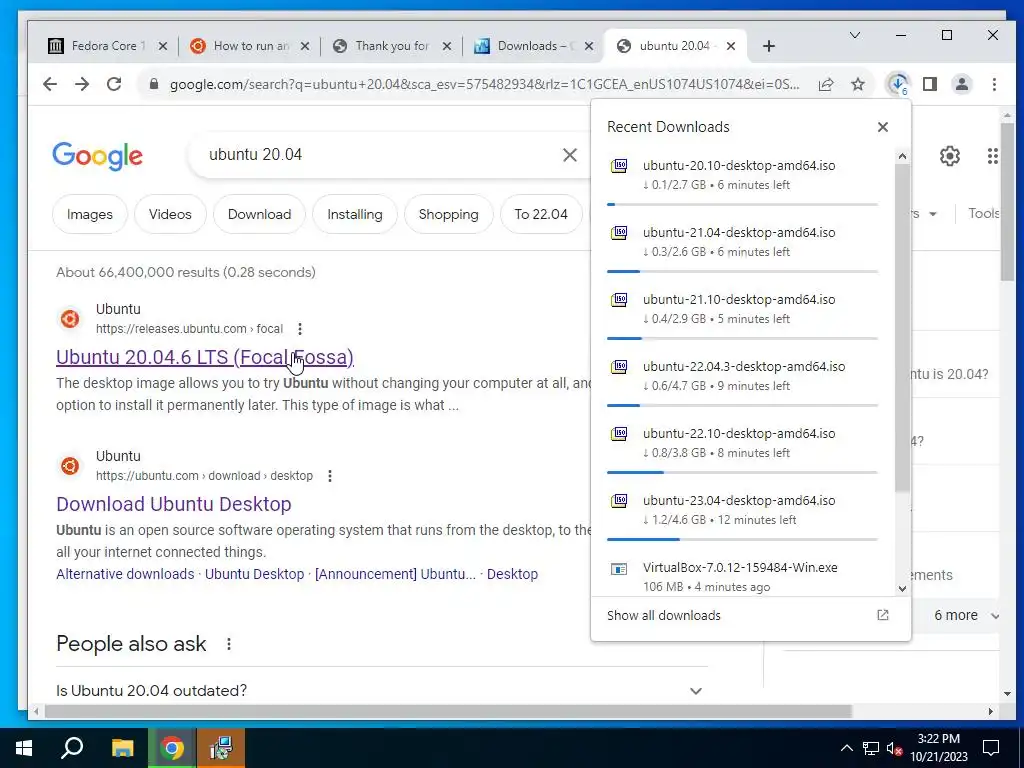Open Google Settings gear icon
The height and width of the screenshot is (768, 1024).
(950, 156)
